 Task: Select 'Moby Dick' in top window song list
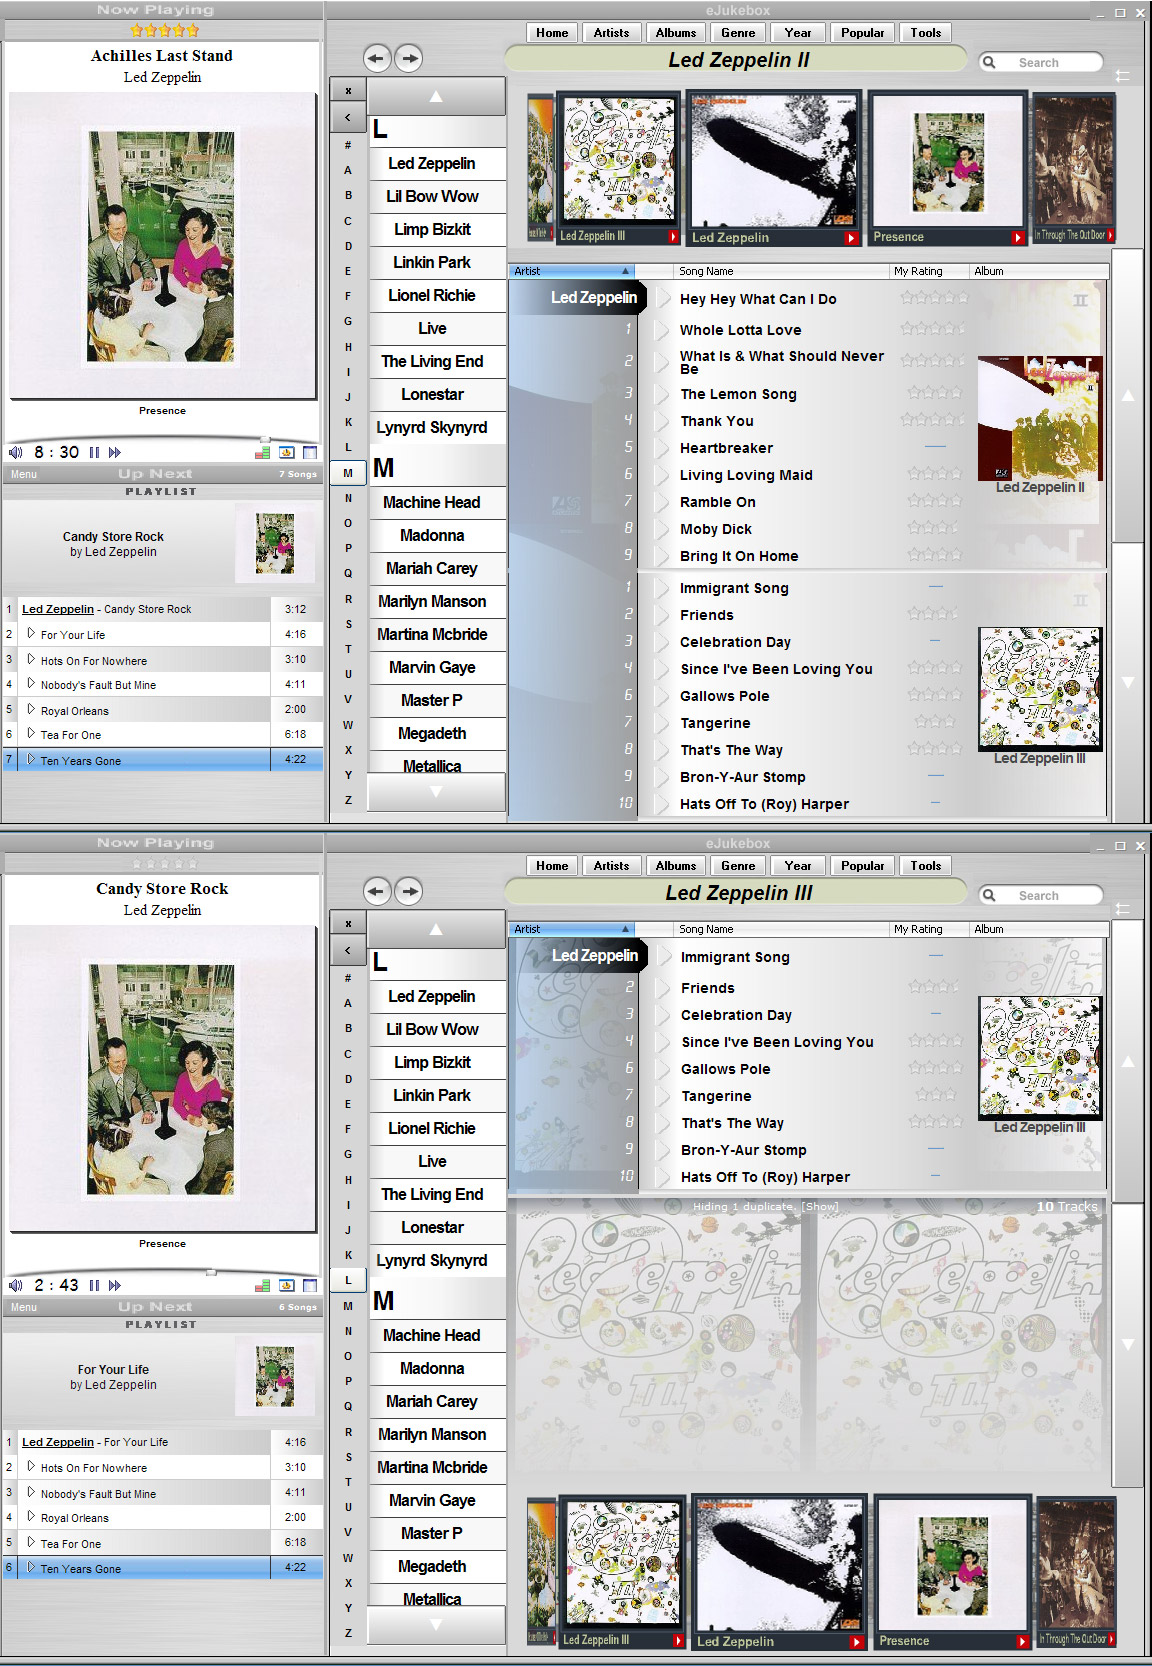click(716, 529)
